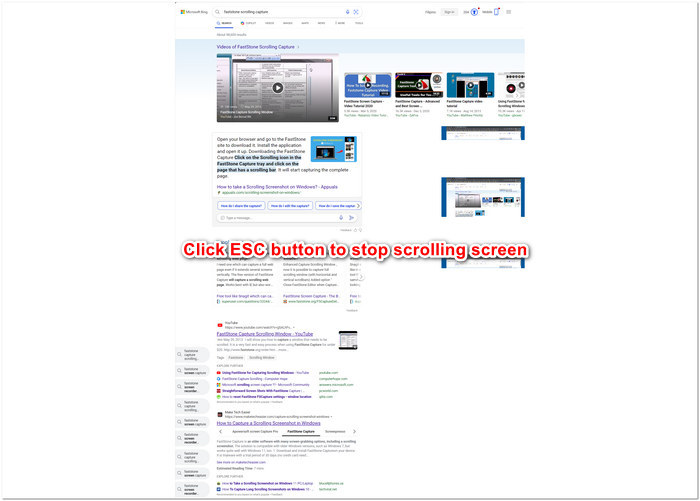This screenshot has width=700, height=501.
Task: Select the How do I edit the capture suggestion
Action: pos(290,205)
